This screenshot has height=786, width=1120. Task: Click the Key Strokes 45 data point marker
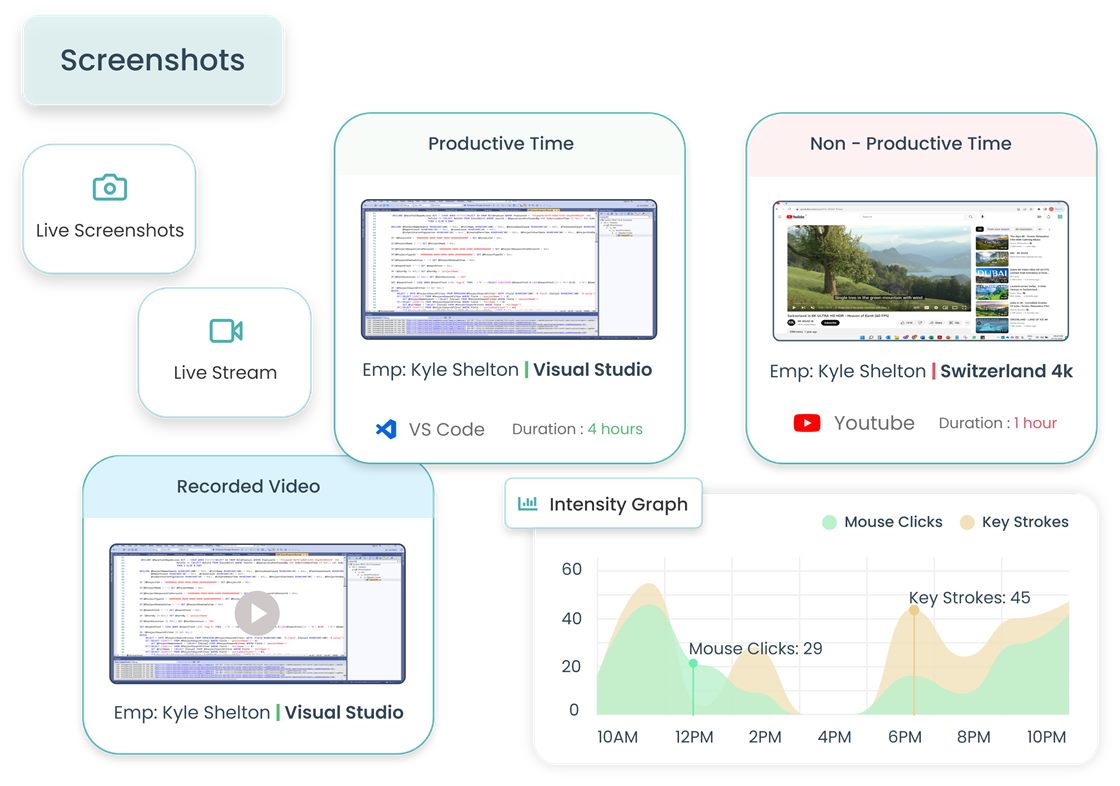pyautogui.click(x=914, y=610)
